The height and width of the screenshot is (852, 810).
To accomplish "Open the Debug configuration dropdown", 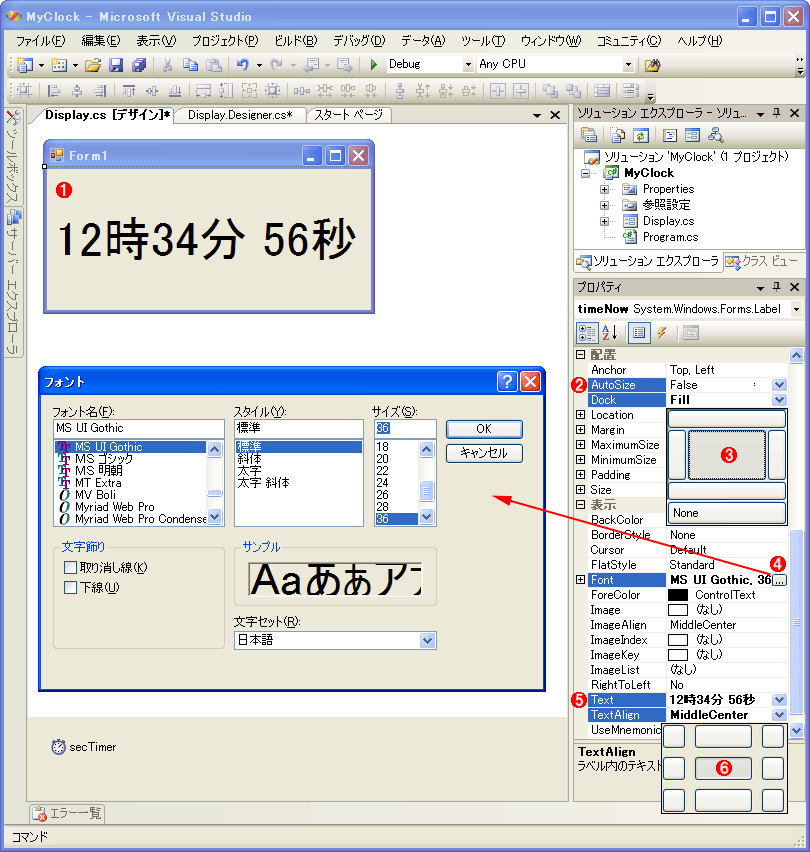I will click(x=468, y=65).
